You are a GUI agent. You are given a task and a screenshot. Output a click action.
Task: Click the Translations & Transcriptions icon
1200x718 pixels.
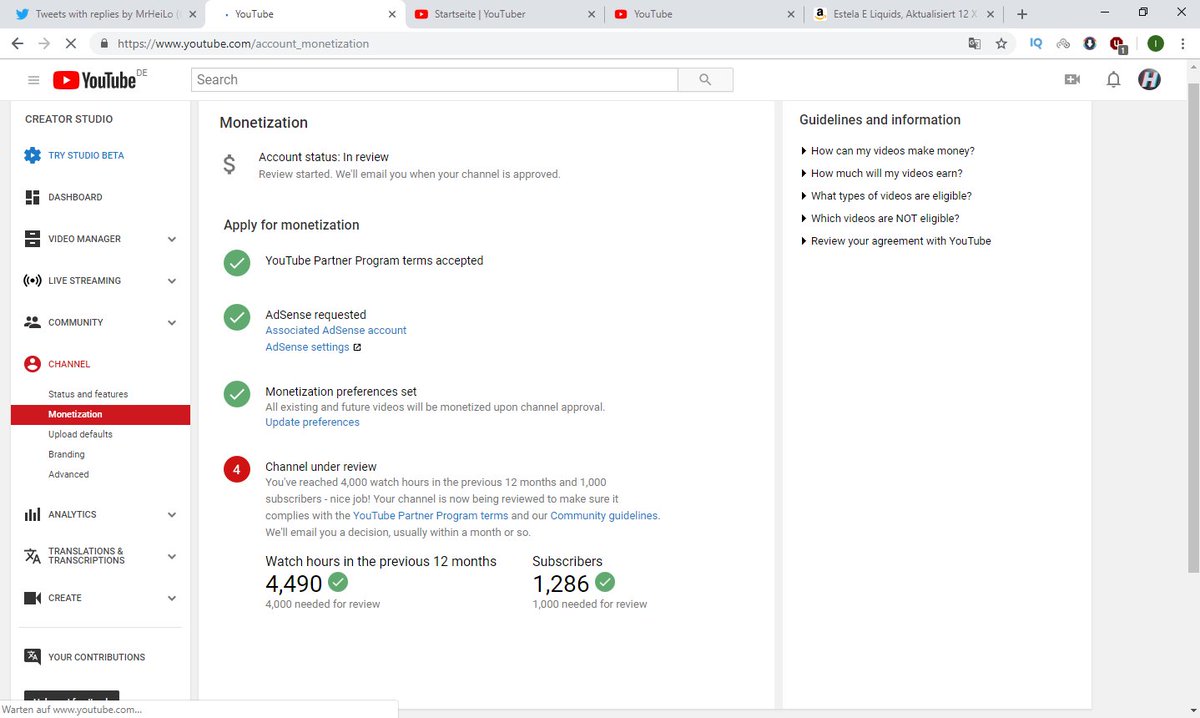pos(32,556)
